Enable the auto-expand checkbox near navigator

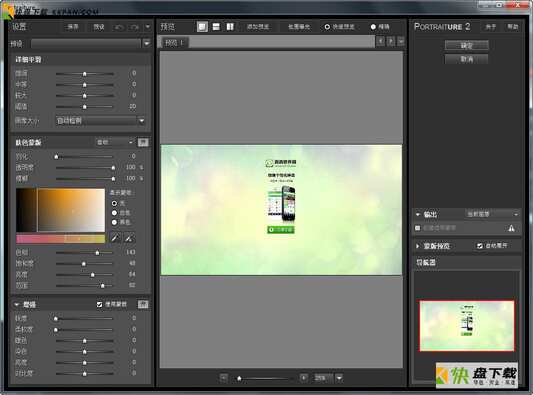[x=480, y=245]
